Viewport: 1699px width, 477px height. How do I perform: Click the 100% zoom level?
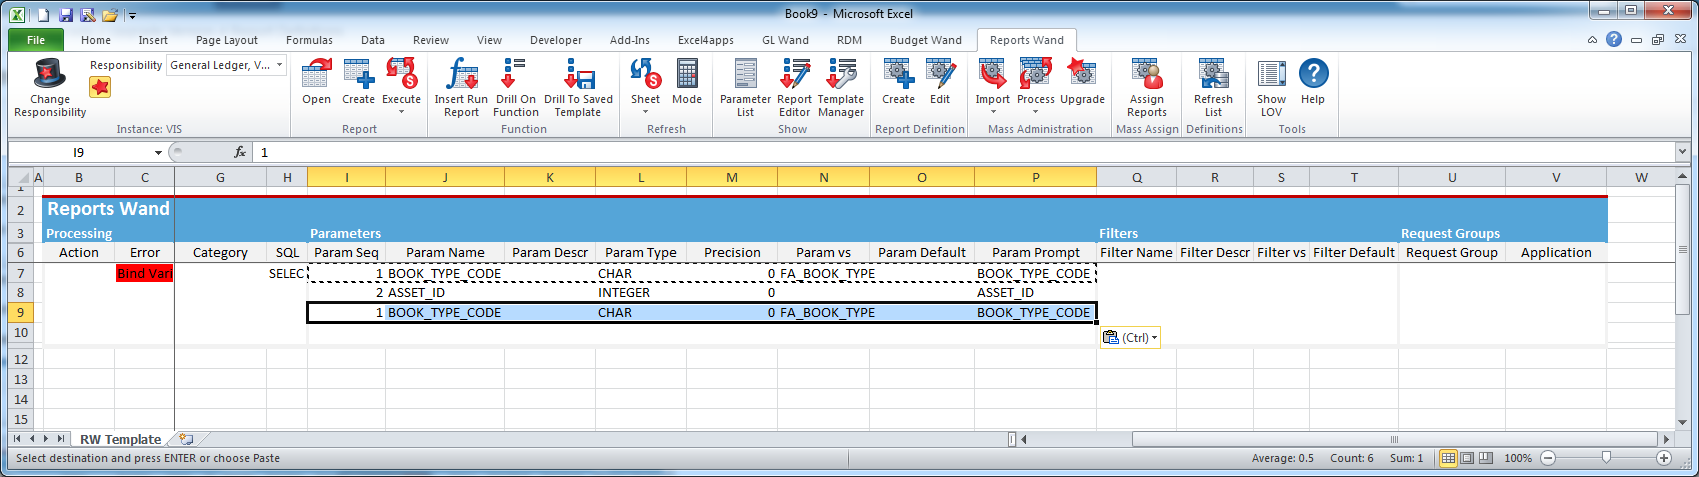coord(1518,458)
